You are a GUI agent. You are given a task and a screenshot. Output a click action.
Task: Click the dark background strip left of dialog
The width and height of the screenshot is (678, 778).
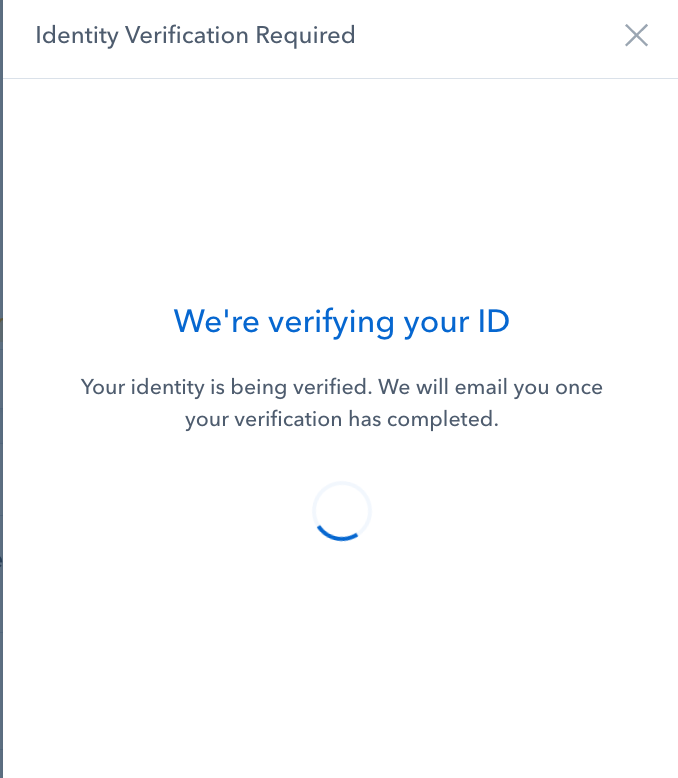tap(1, 400)
